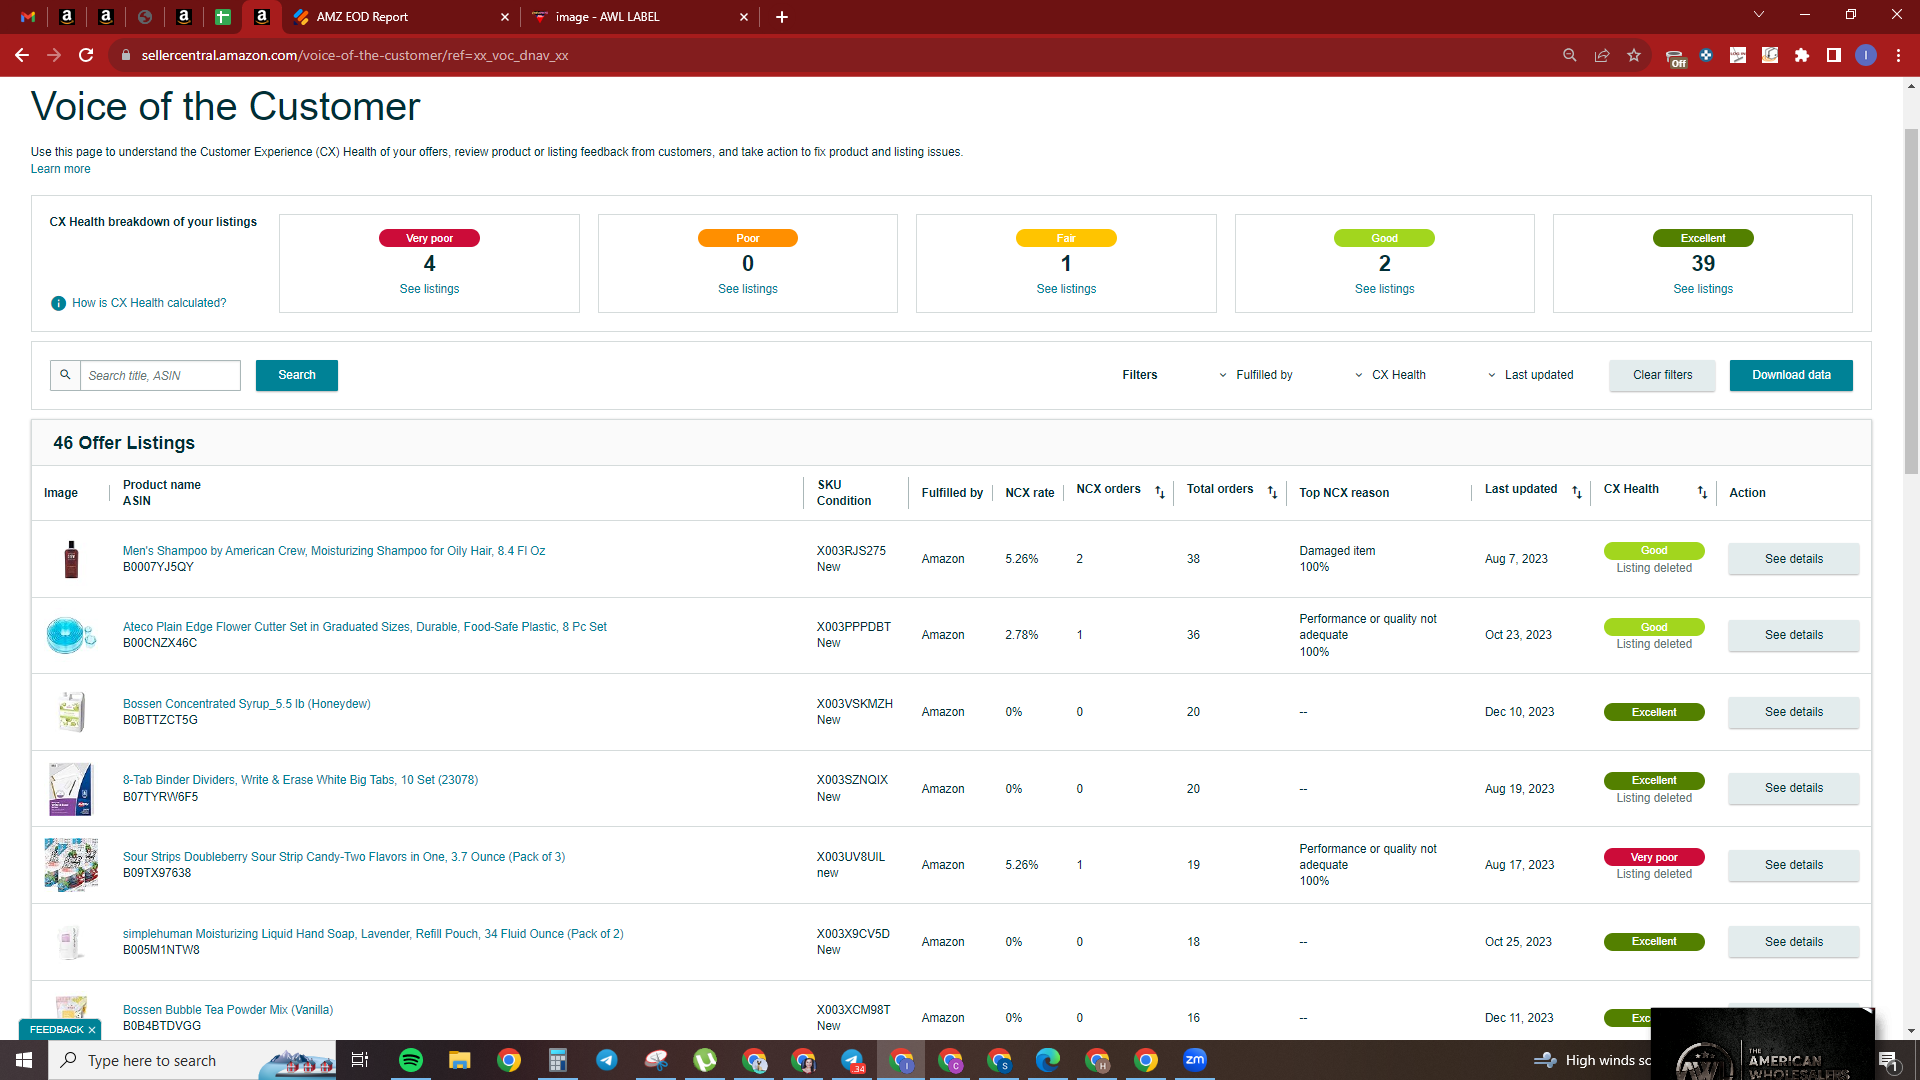
Task: Open How is CX Health calculated link
Action: point(149,303)
